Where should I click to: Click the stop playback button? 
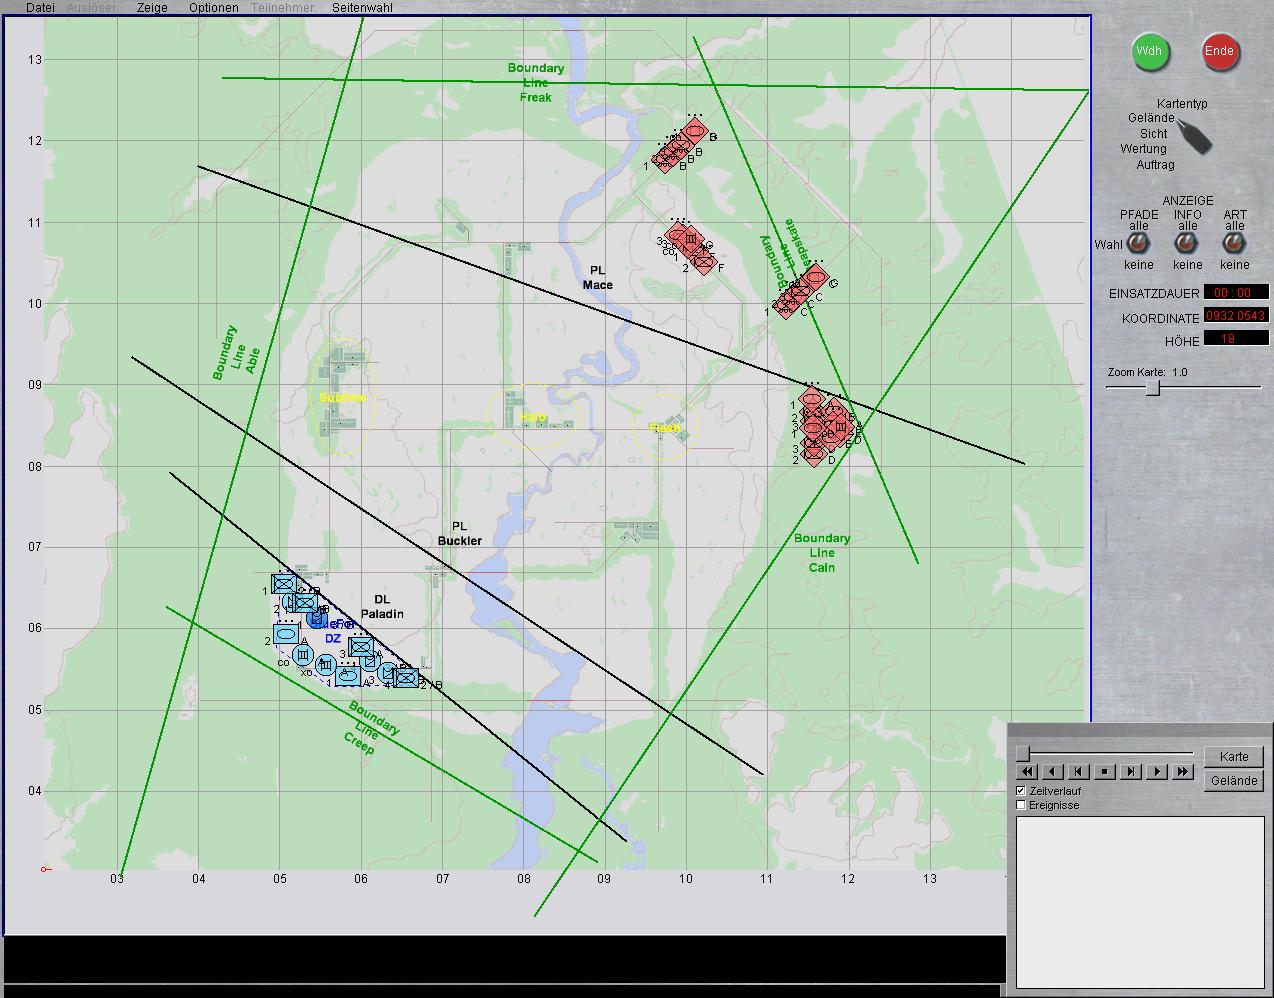pos(1105,772)
